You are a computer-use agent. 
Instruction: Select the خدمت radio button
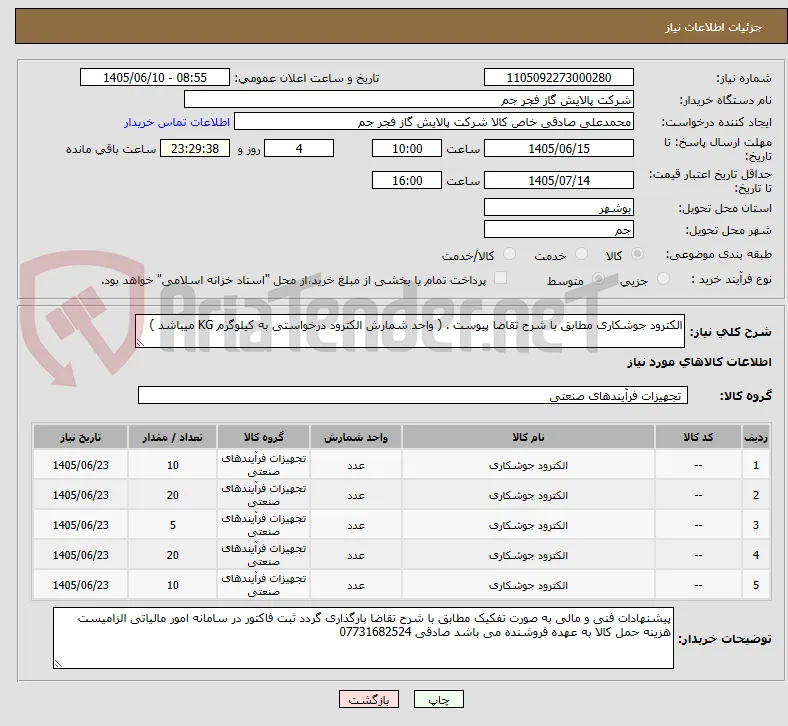[x=581, y=254]
